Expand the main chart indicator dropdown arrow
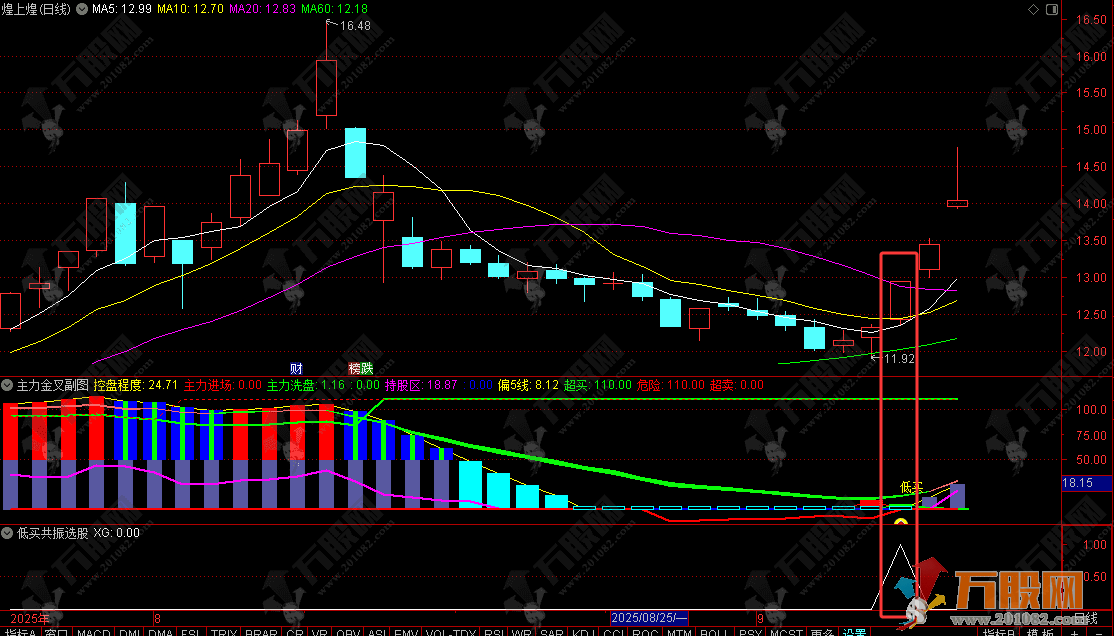This screenshot has width=1114, height=636. pyautogui.click(x=82, y=9)
